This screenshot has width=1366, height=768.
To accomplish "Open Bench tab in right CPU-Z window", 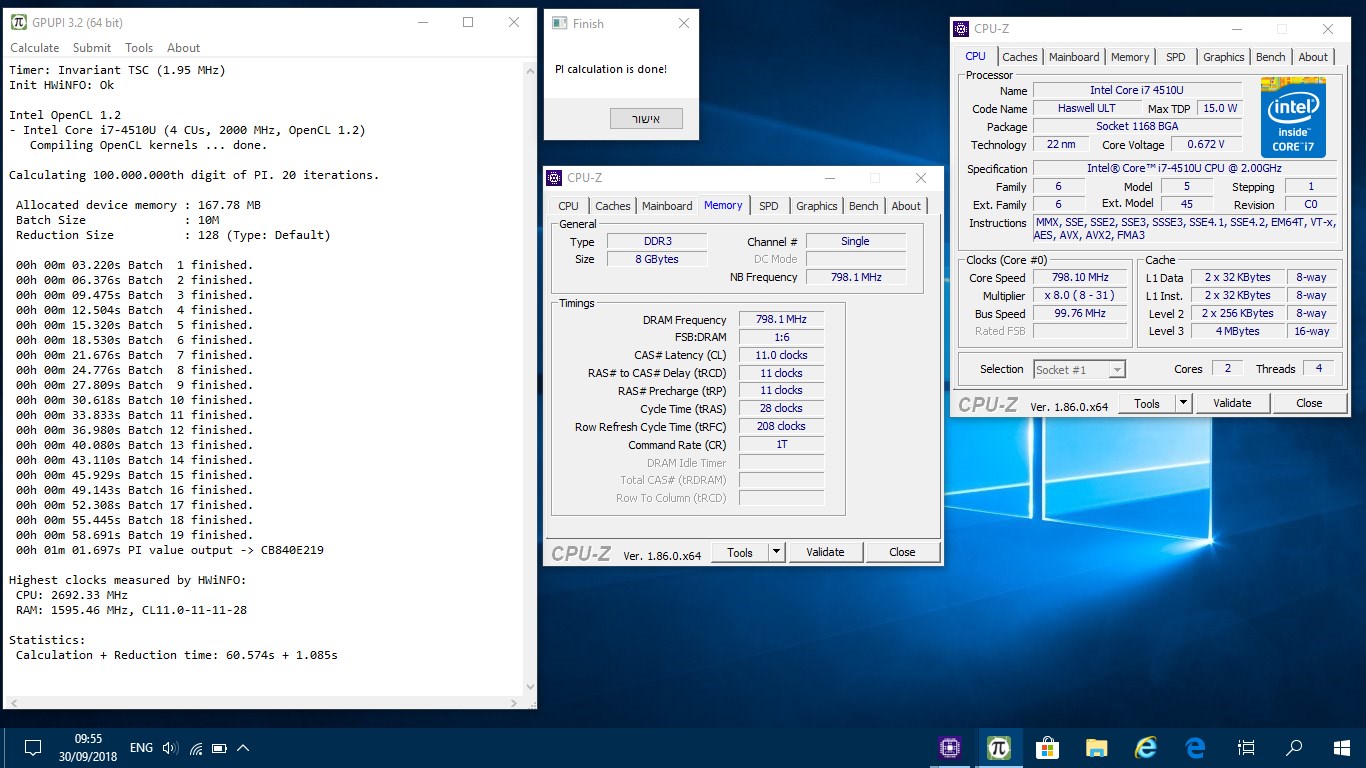I will 1271,57.
